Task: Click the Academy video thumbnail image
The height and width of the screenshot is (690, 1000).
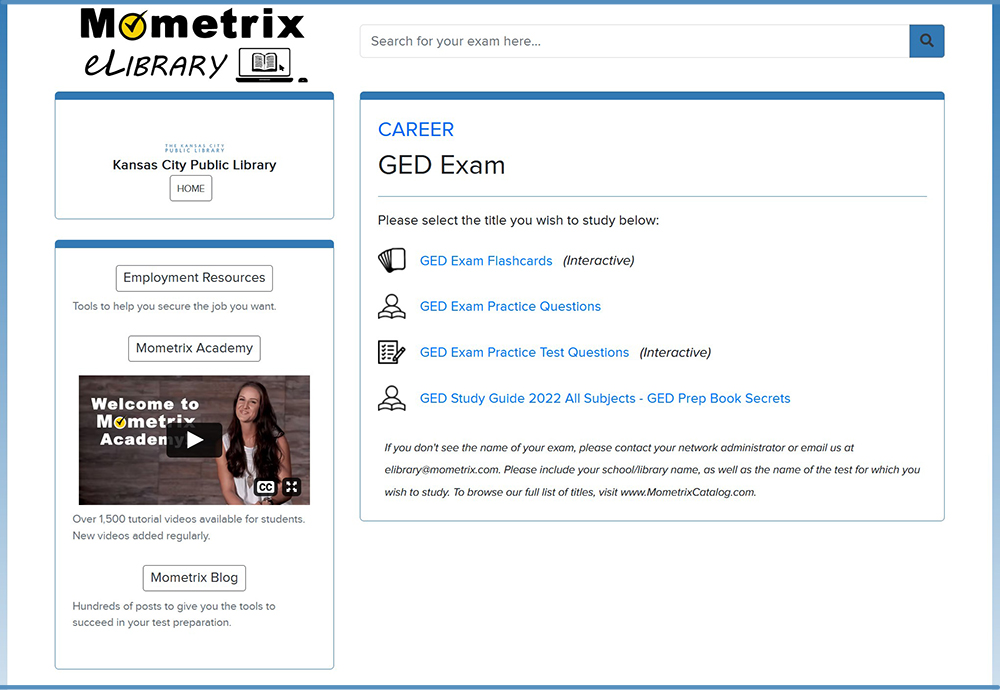Action: tap(195, 440)
